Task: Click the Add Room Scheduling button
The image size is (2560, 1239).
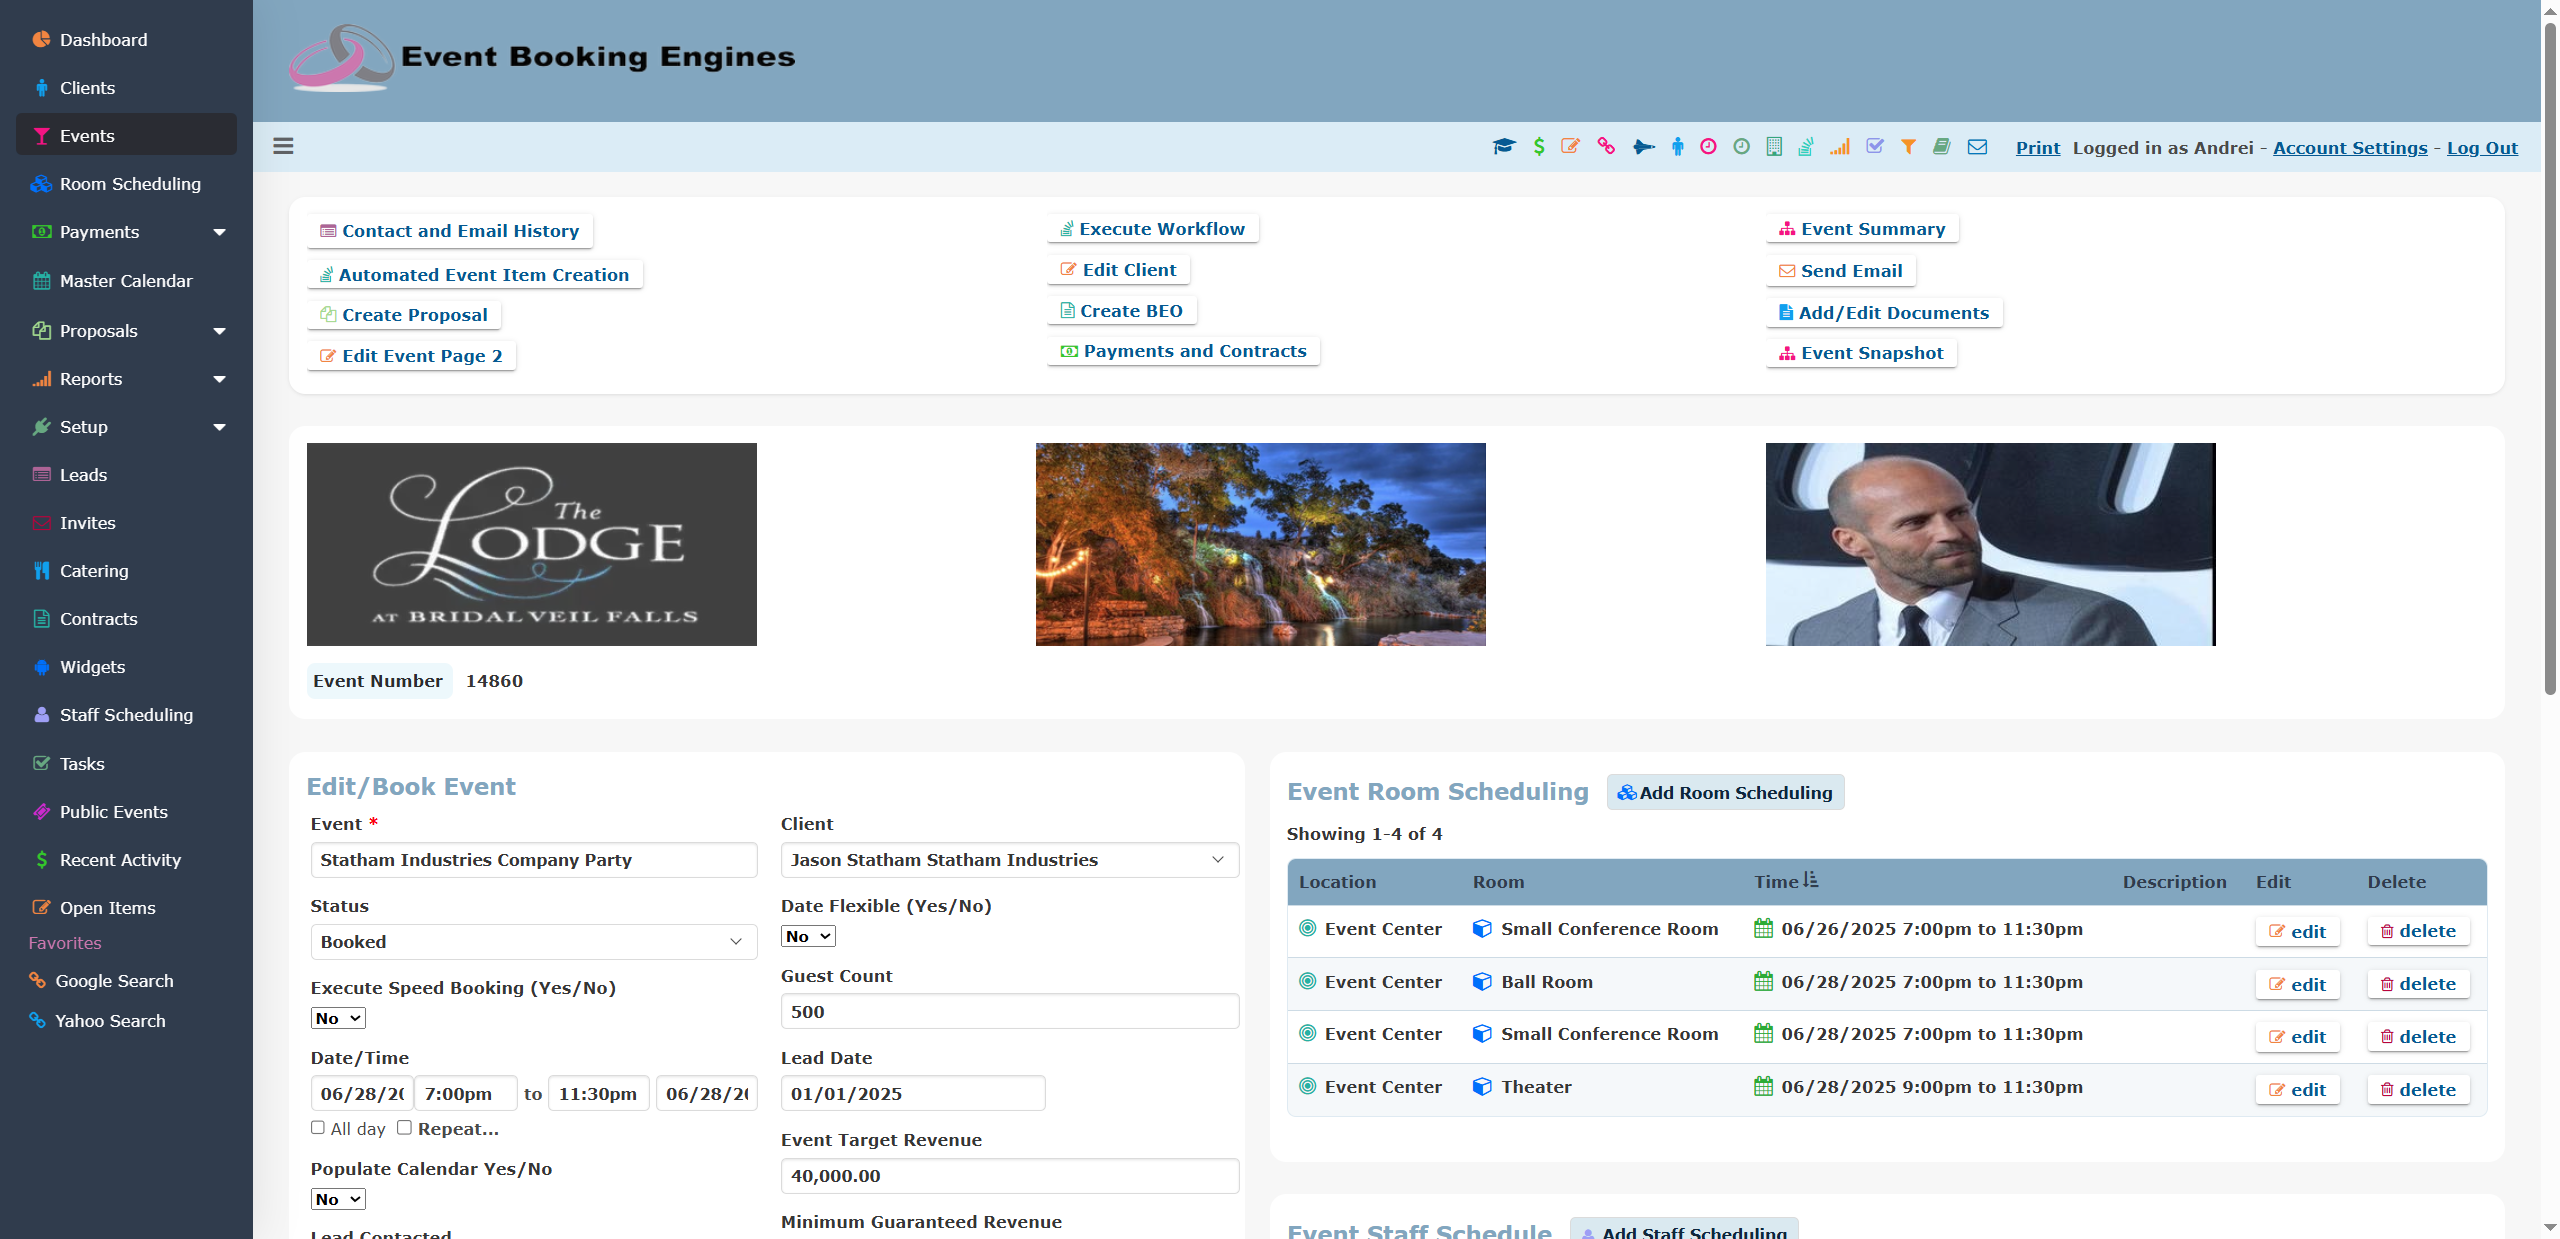Action: [1725, 792]
